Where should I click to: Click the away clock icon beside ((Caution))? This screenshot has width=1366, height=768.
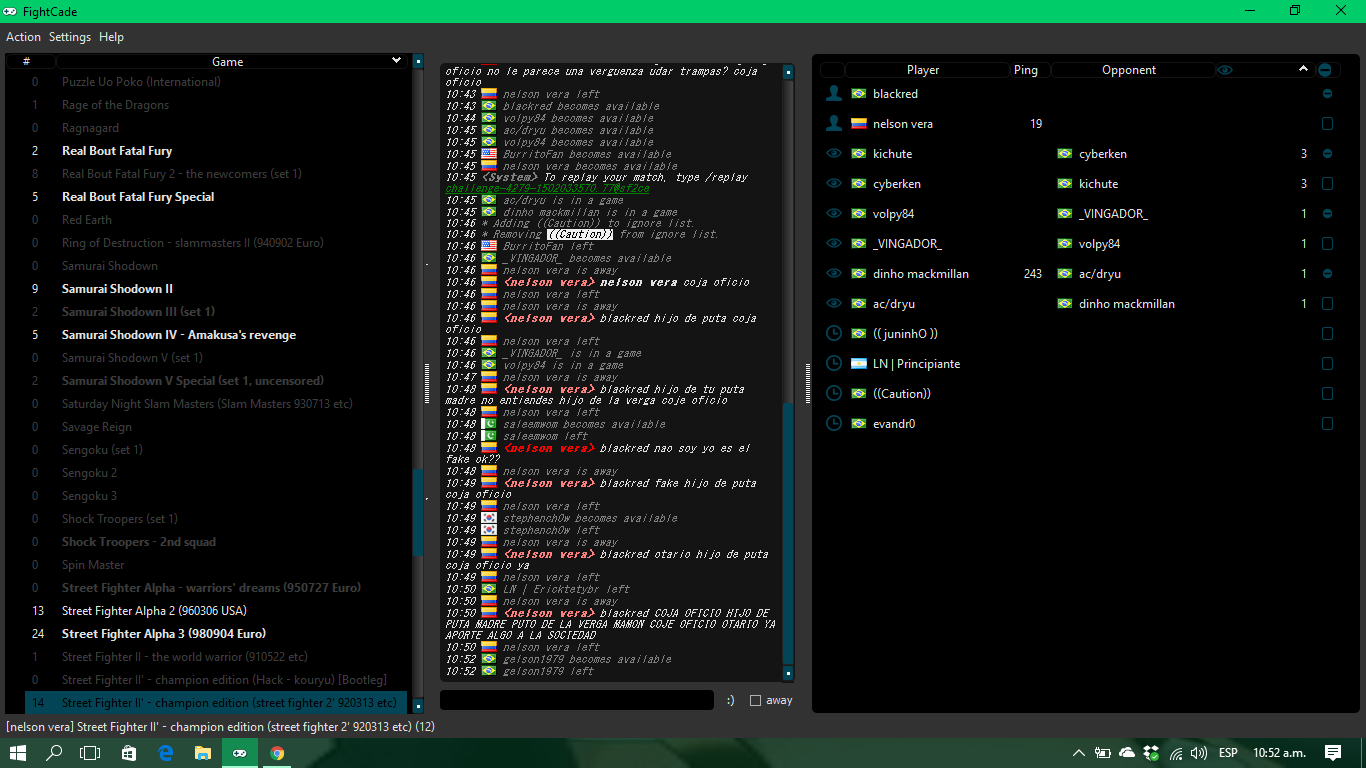(x=834, y=393)
